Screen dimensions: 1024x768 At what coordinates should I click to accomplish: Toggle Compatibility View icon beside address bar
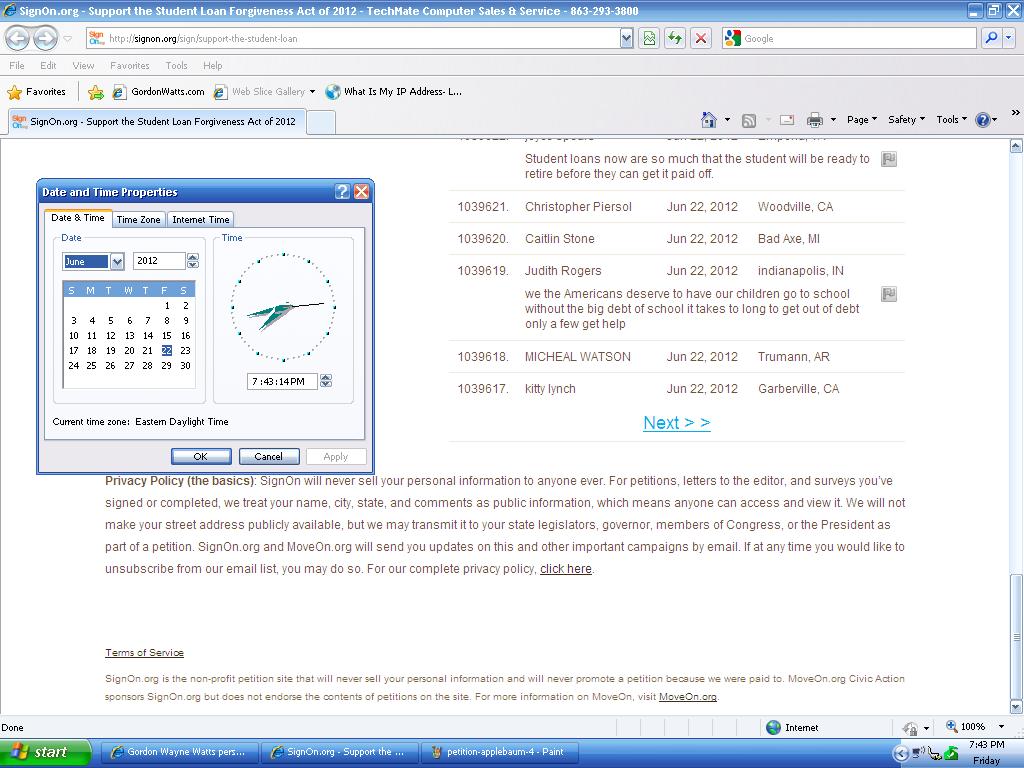coord(648,39)
